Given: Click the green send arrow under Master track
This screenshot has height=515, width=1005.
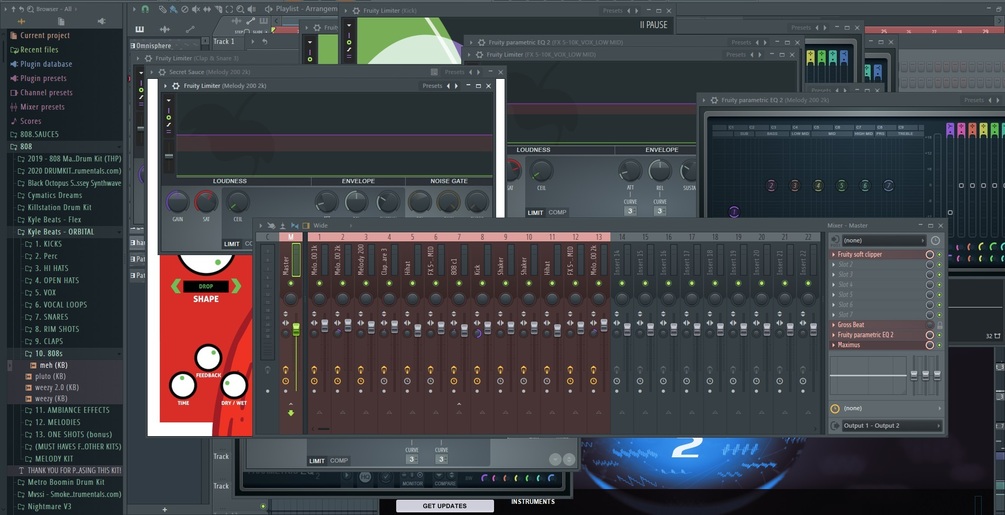Looking at the screenshot, I should coord(290,413).
